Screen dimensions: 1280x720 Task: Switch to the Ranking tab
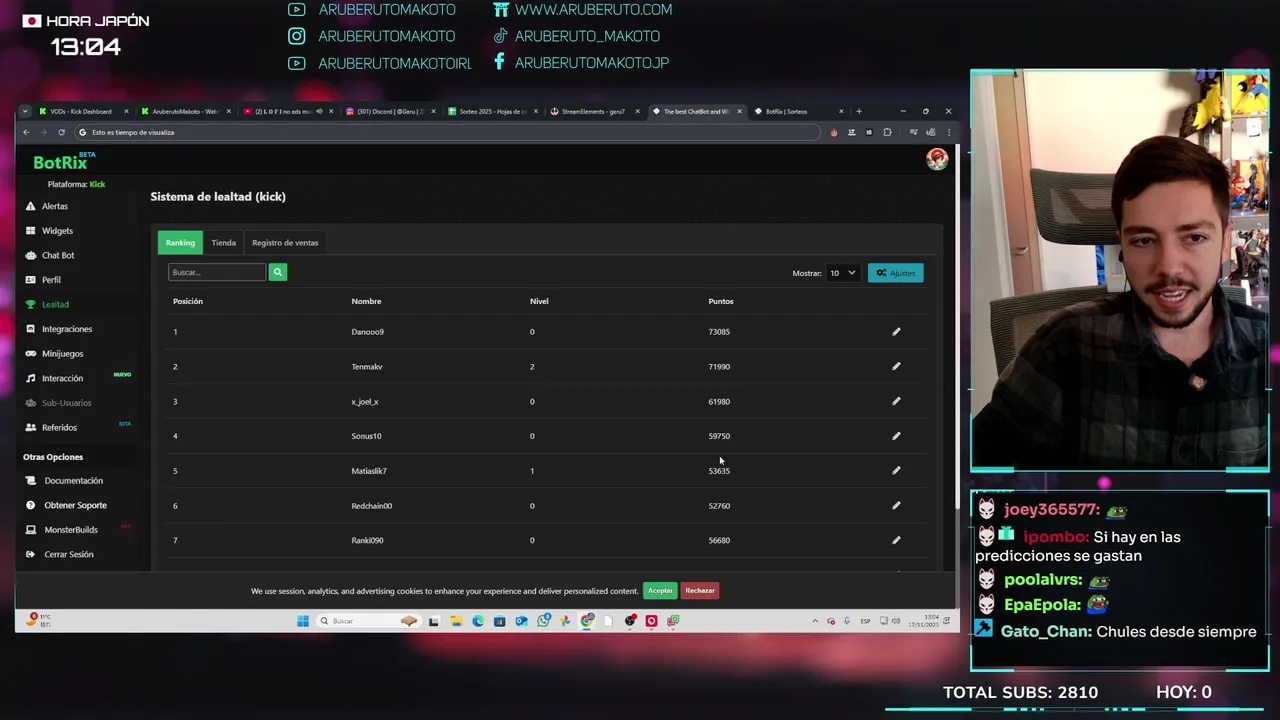pos(180,243)
